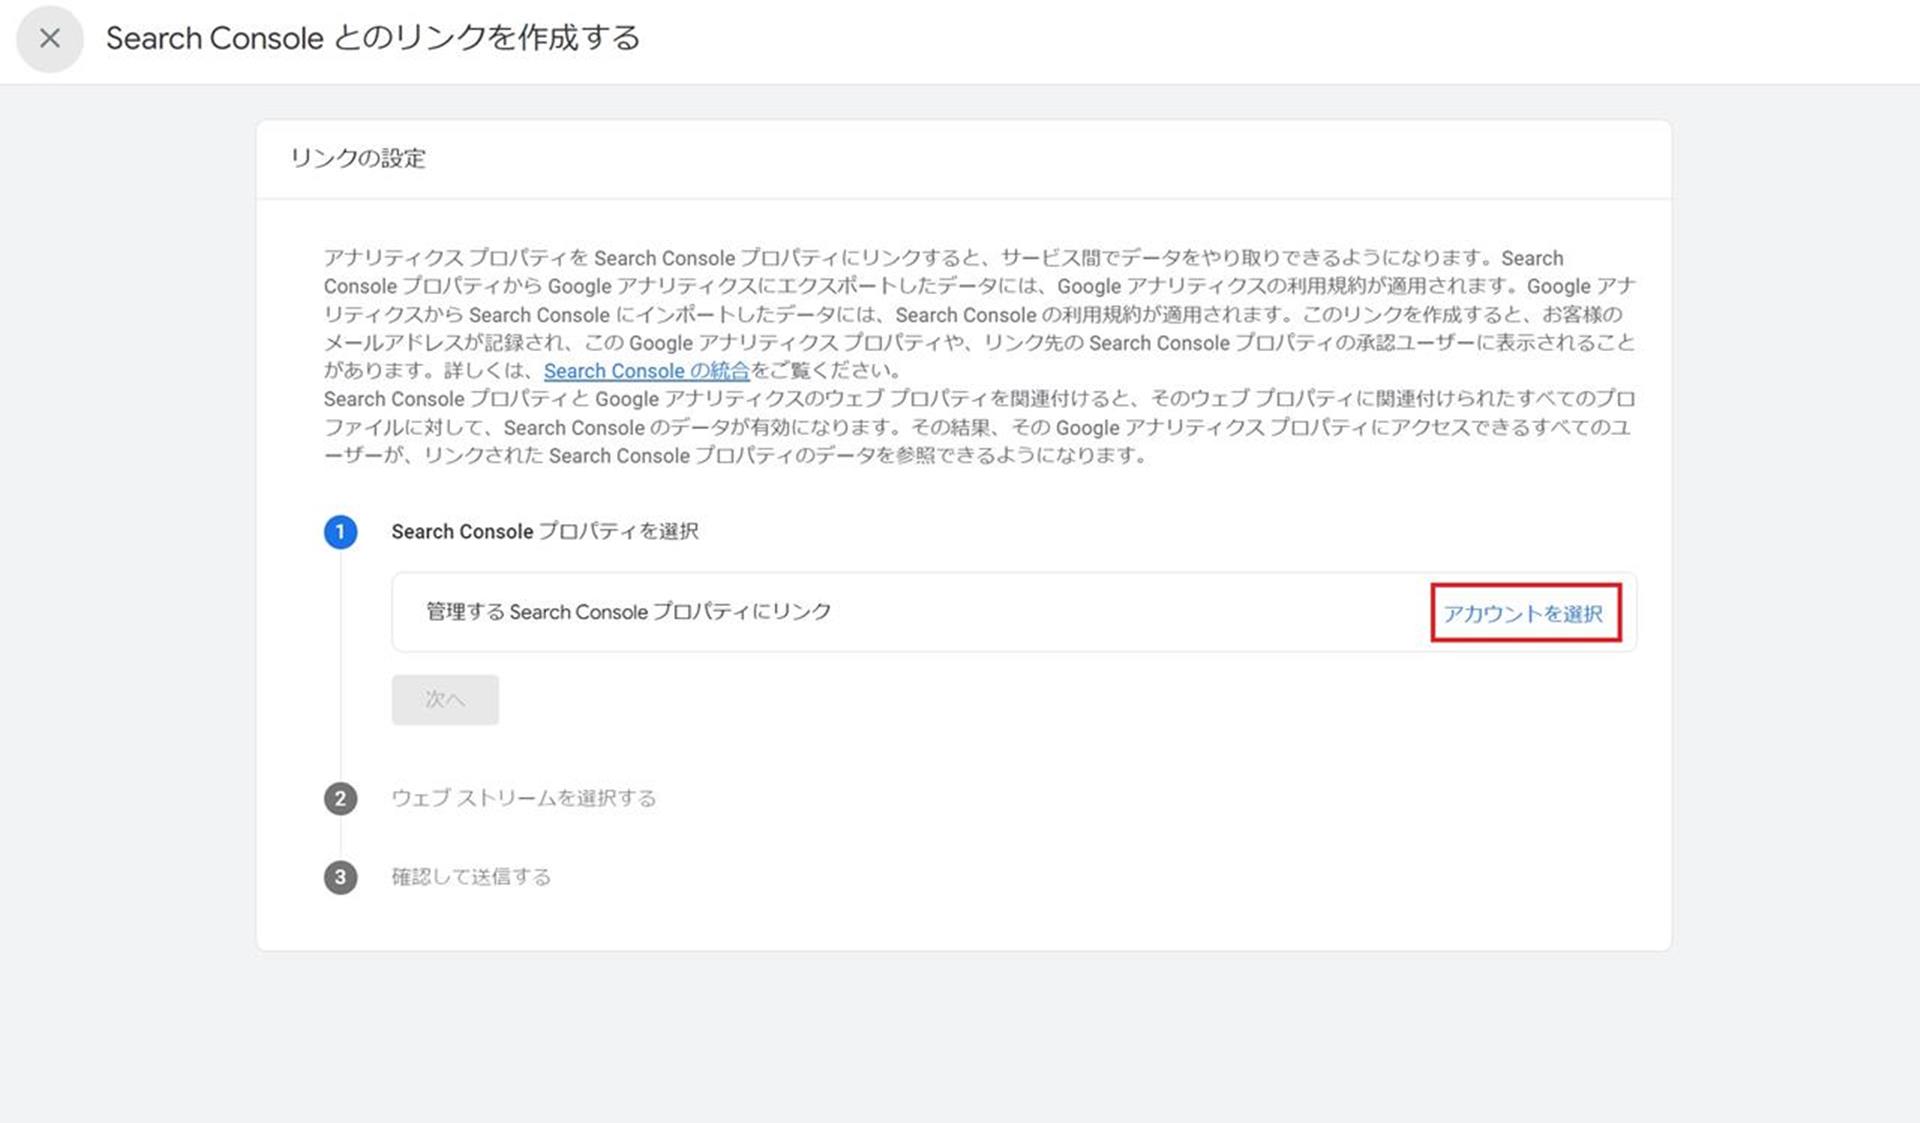Select step 3 circle for confirm and submit
This screenshot has width=1920, height=1123.
(340, 877)
